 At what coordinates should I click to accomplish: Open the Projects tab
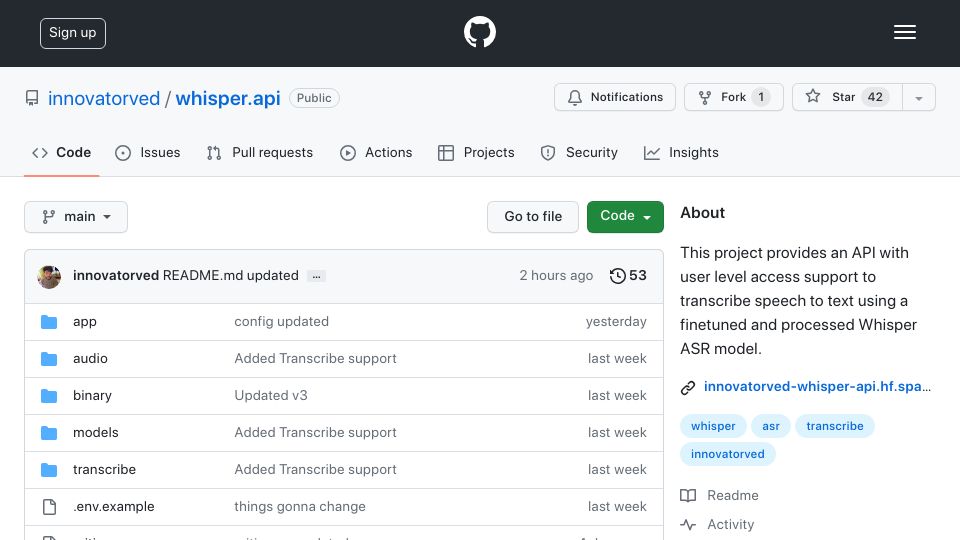click(x=476, y=152)
